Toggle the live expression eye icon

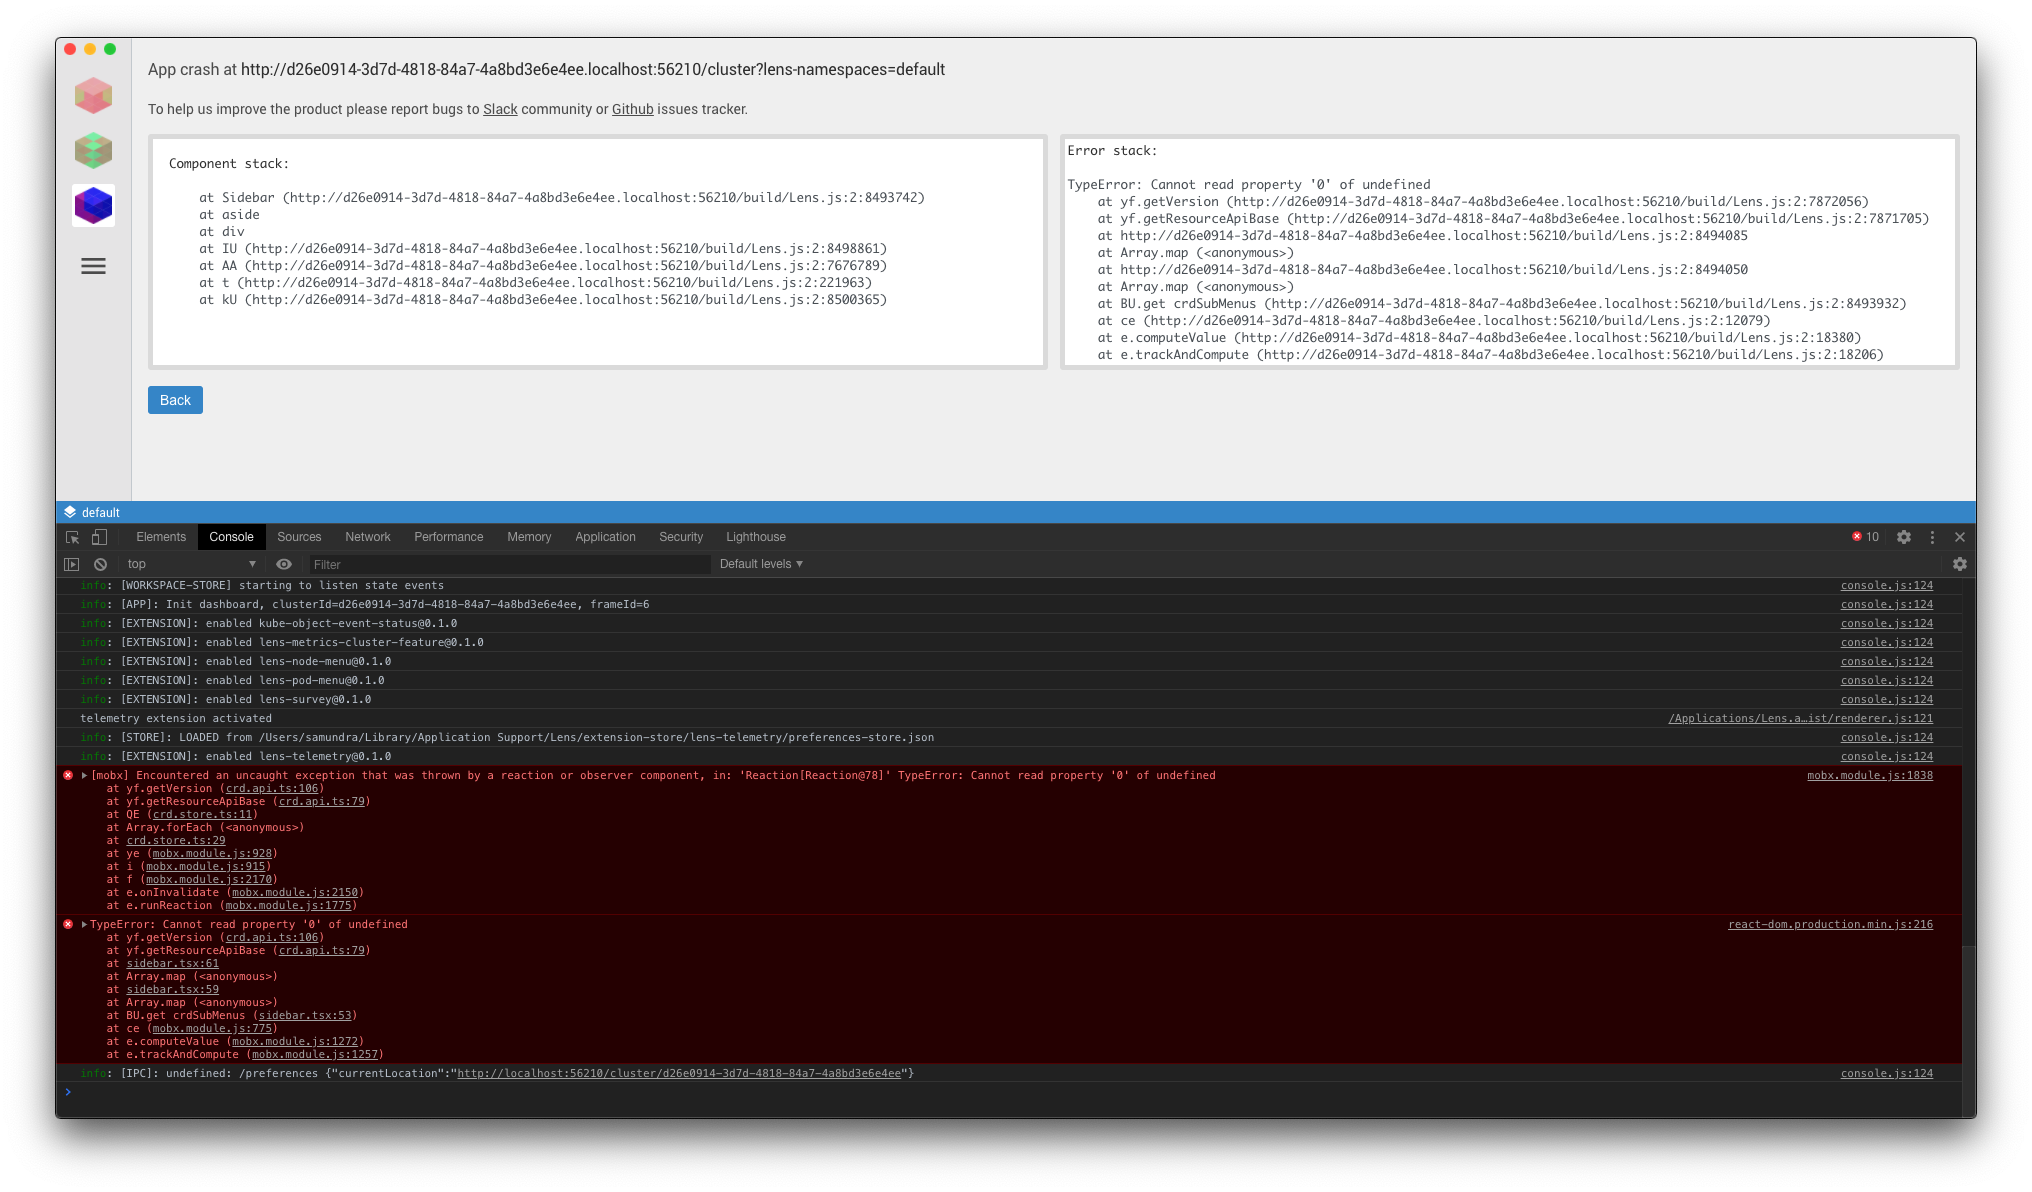284,564
